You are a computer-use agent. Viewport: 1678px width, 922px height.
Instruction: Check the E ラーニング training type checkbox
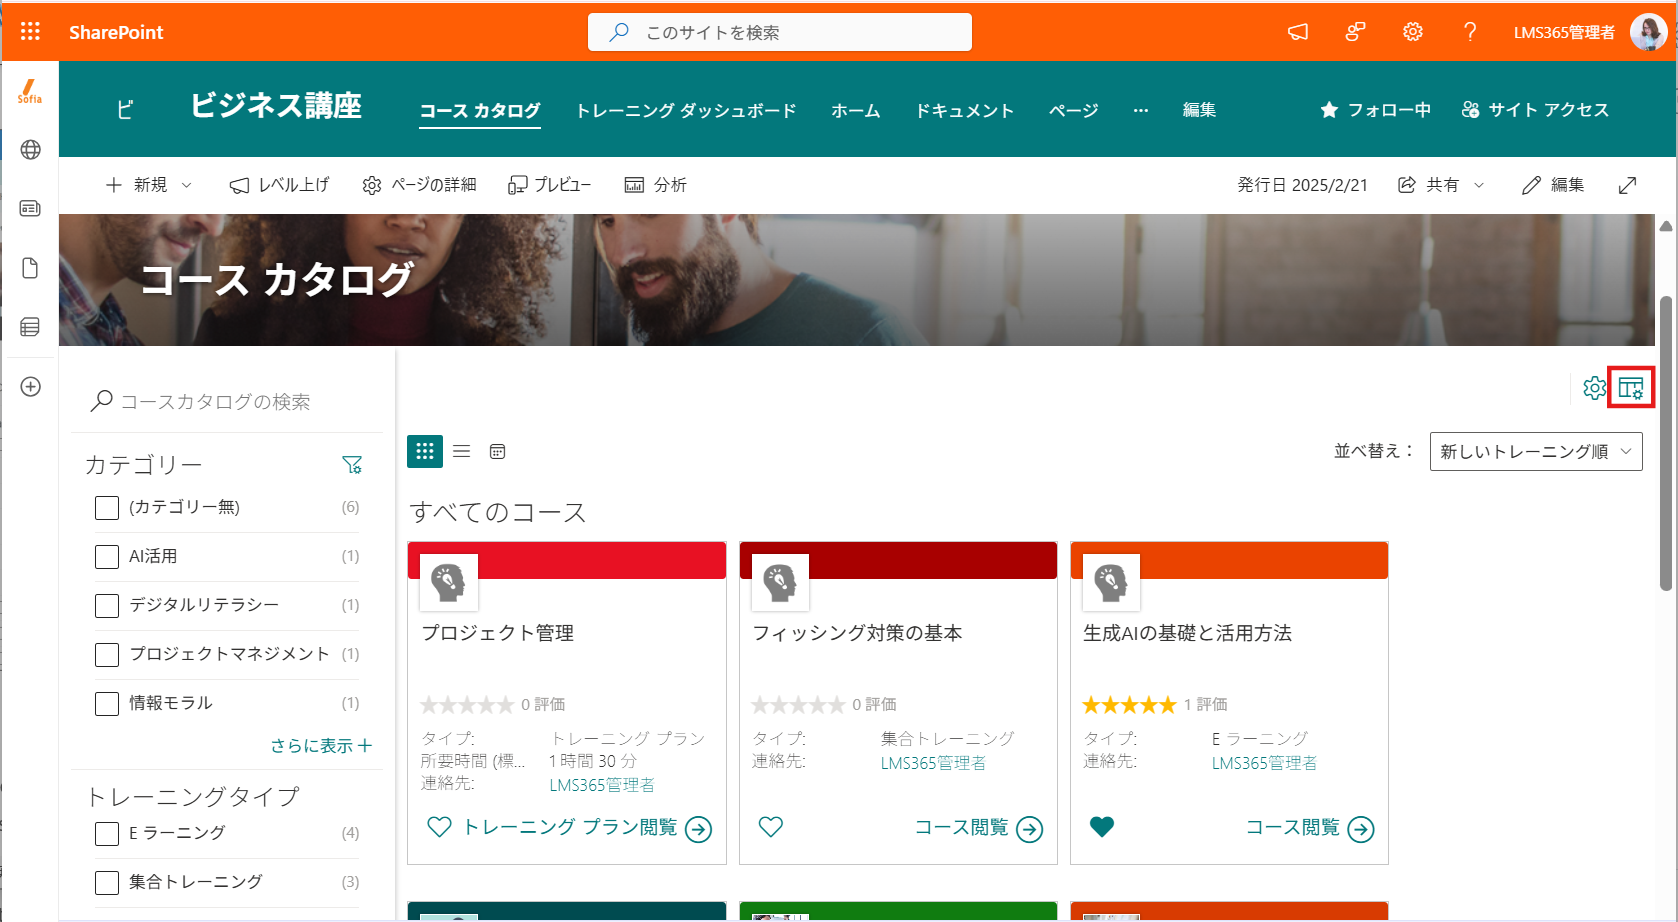click(107, 834)
